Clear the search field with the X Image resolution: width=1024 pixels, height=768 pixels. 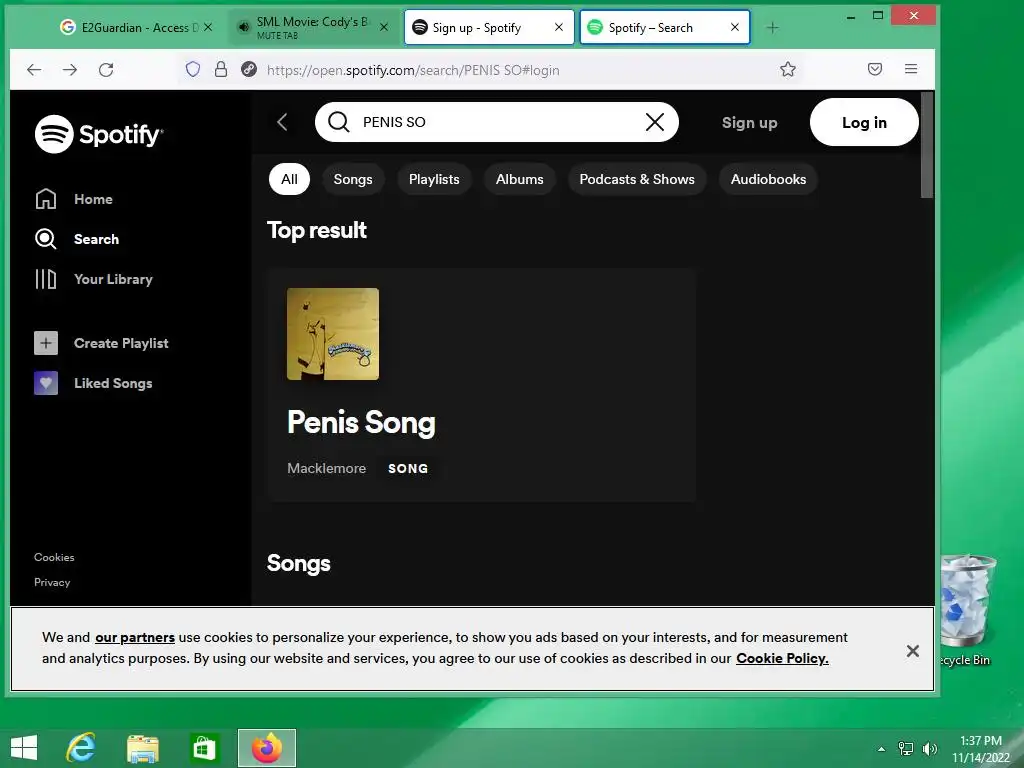pyautogui.click(x=654, y=122)
